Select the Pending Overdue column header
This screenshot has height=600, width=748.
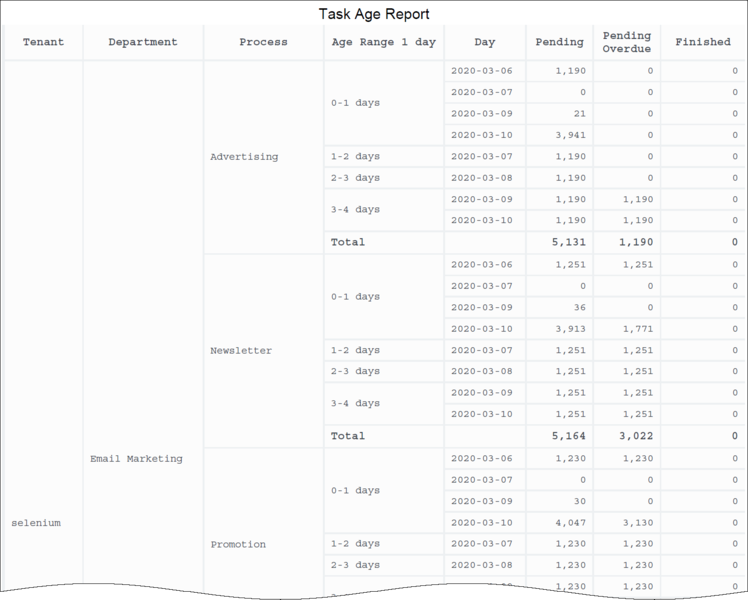point(626,42)
